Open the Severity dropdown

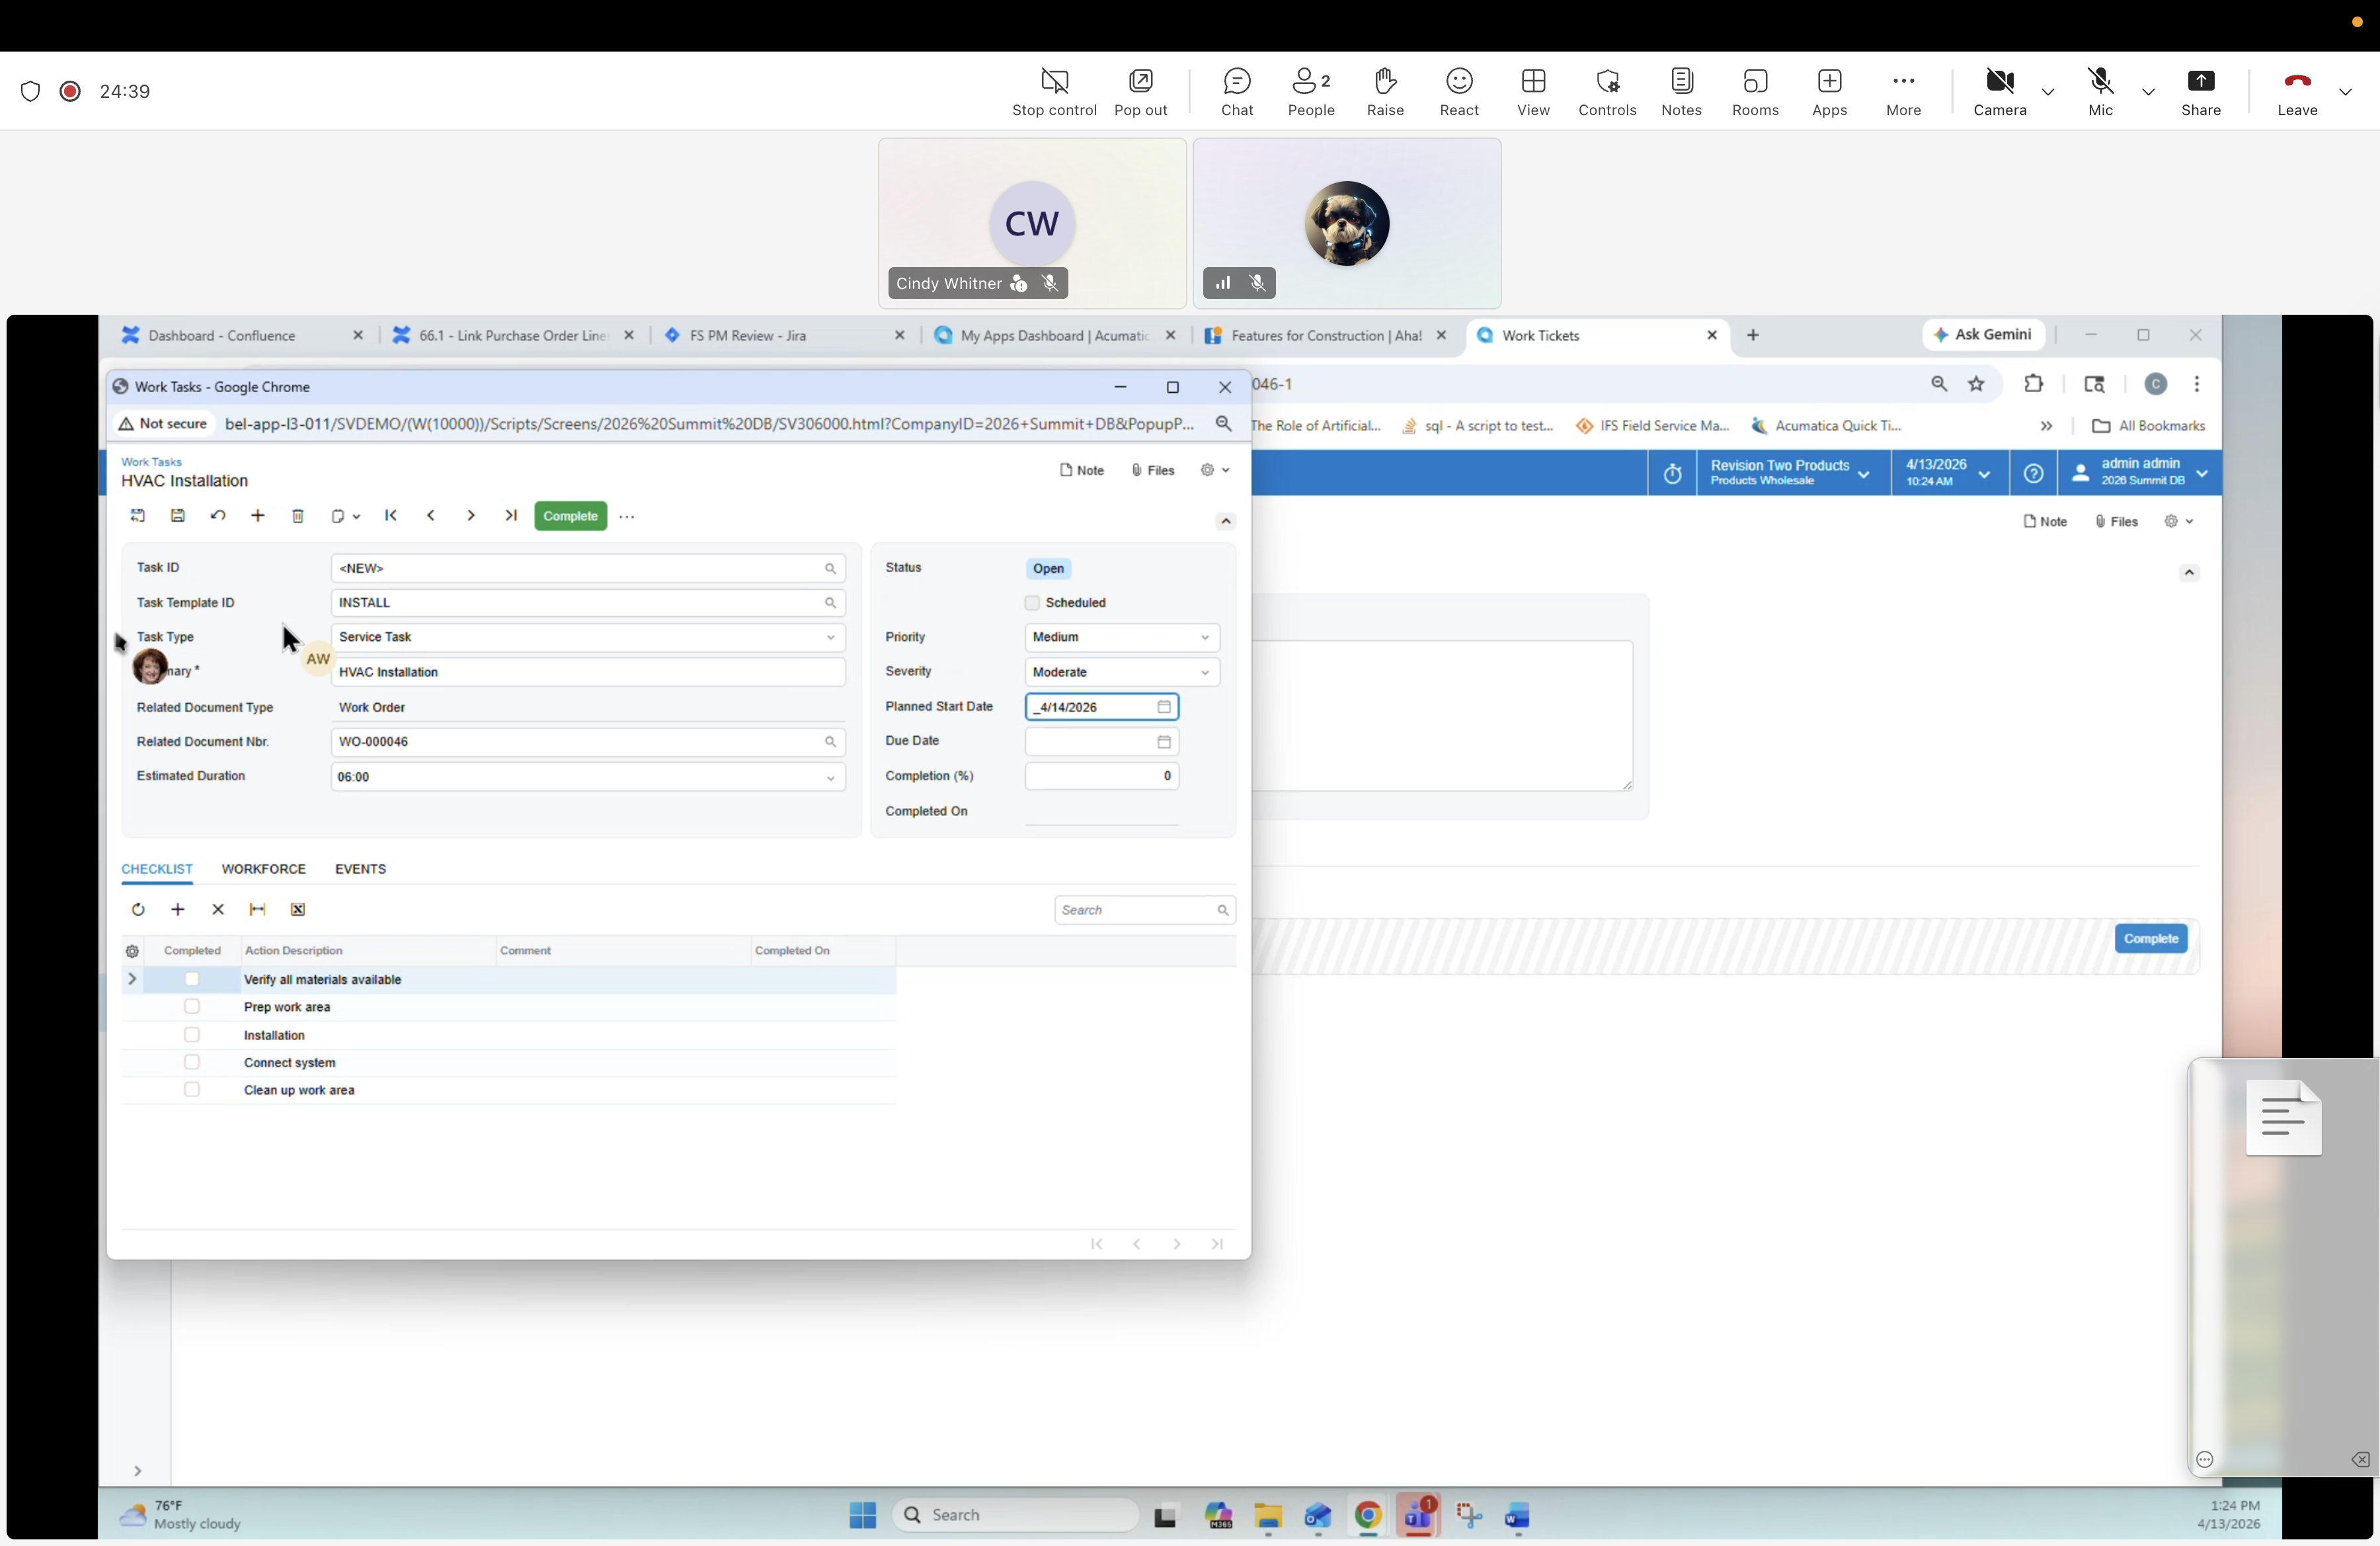(1205, 672)
